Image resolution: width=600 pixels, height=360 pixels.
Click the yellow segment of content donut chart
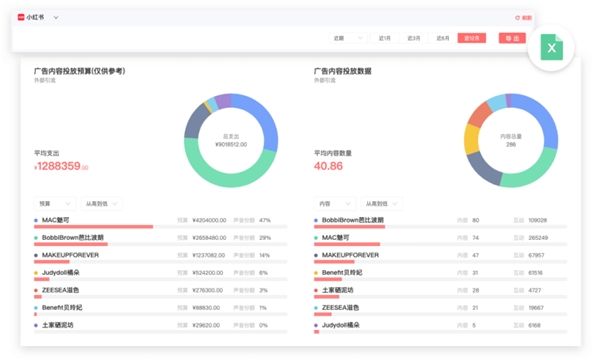pyautogui.click(x=472, y=138)
